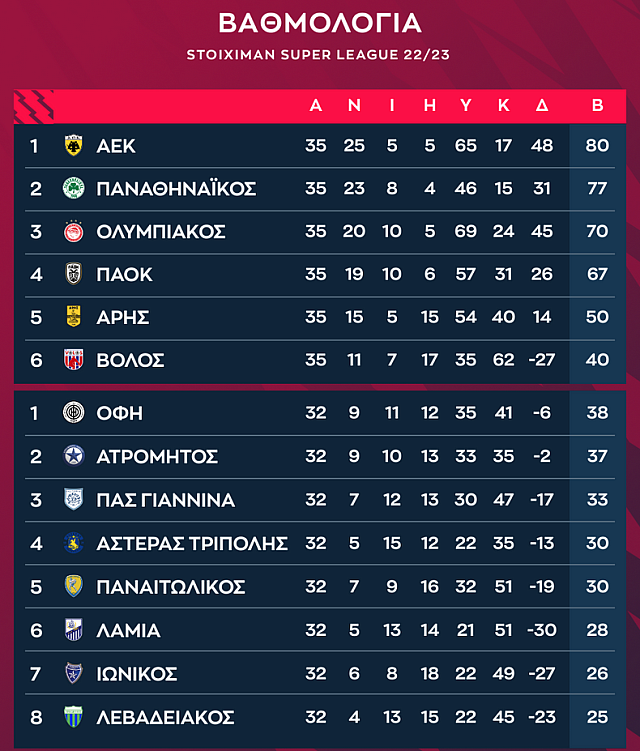The width and height of the screenshot is (640, 751).
Task: Click the Volos red-and-blue crest
Action: [x=73, y=360]
